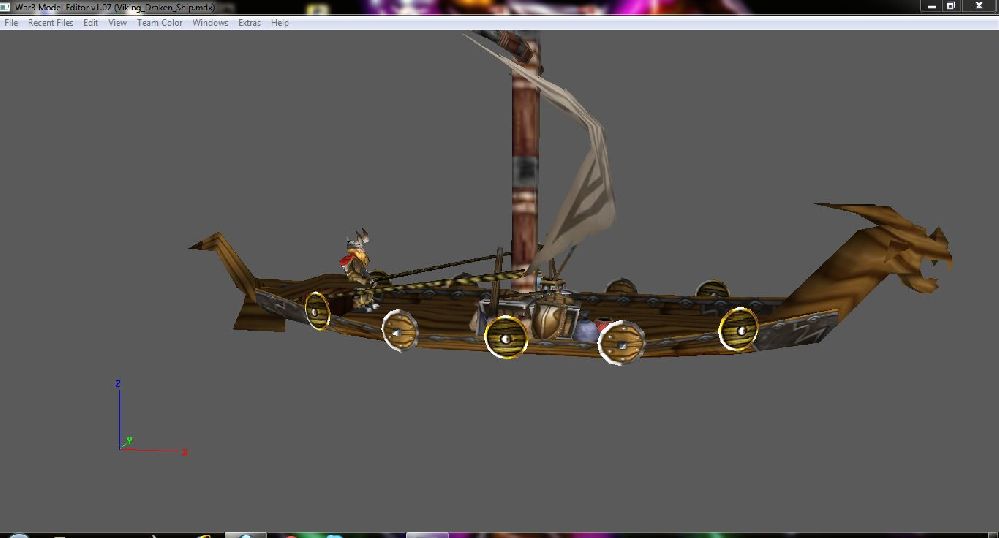This screenshot has width=999, height=538.
Task: Open the File menu
Action: (x=11, y=22)
